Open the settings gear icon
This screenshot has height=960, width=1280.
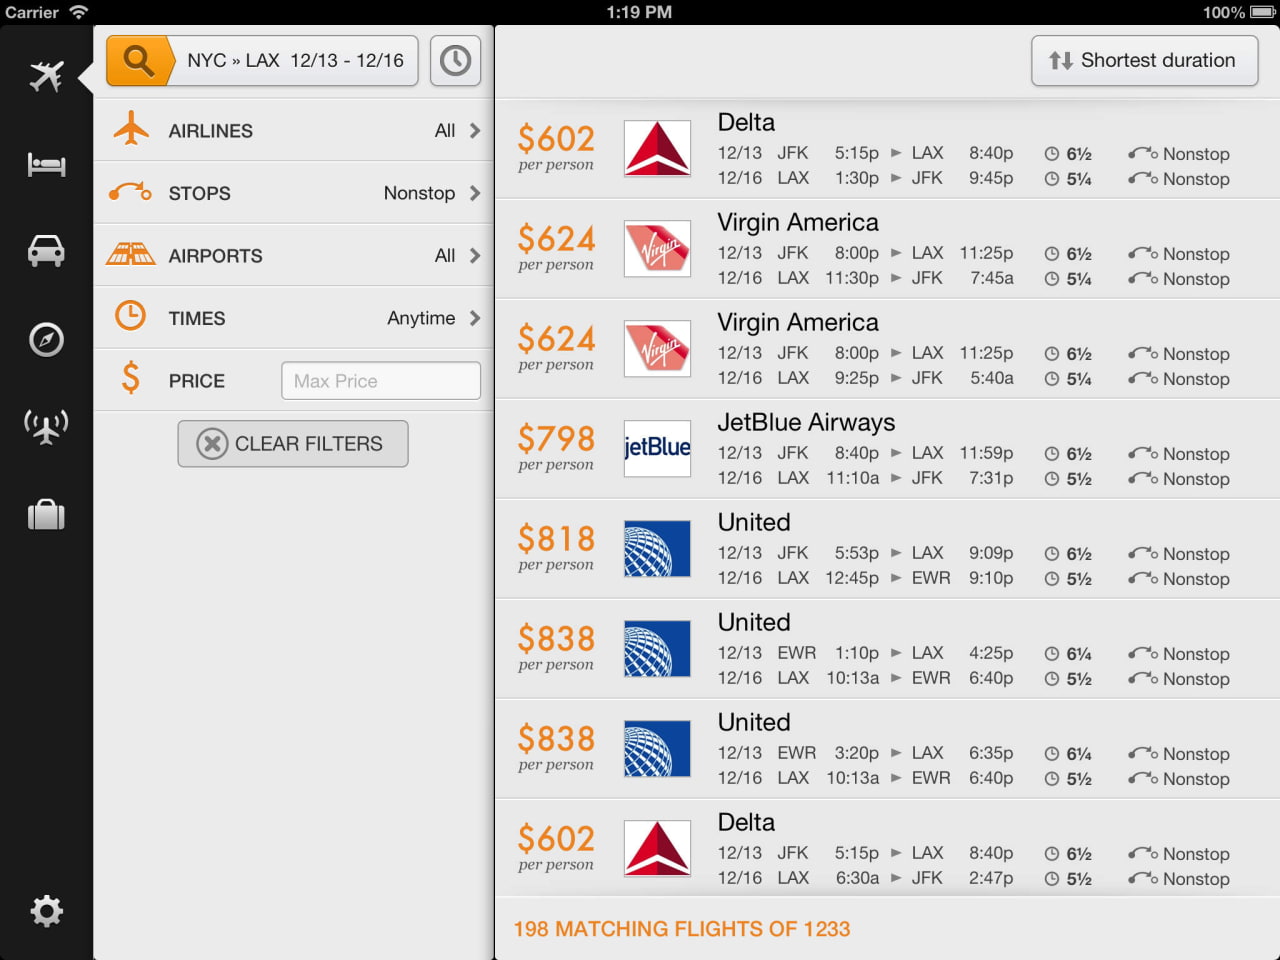point(46,911)
